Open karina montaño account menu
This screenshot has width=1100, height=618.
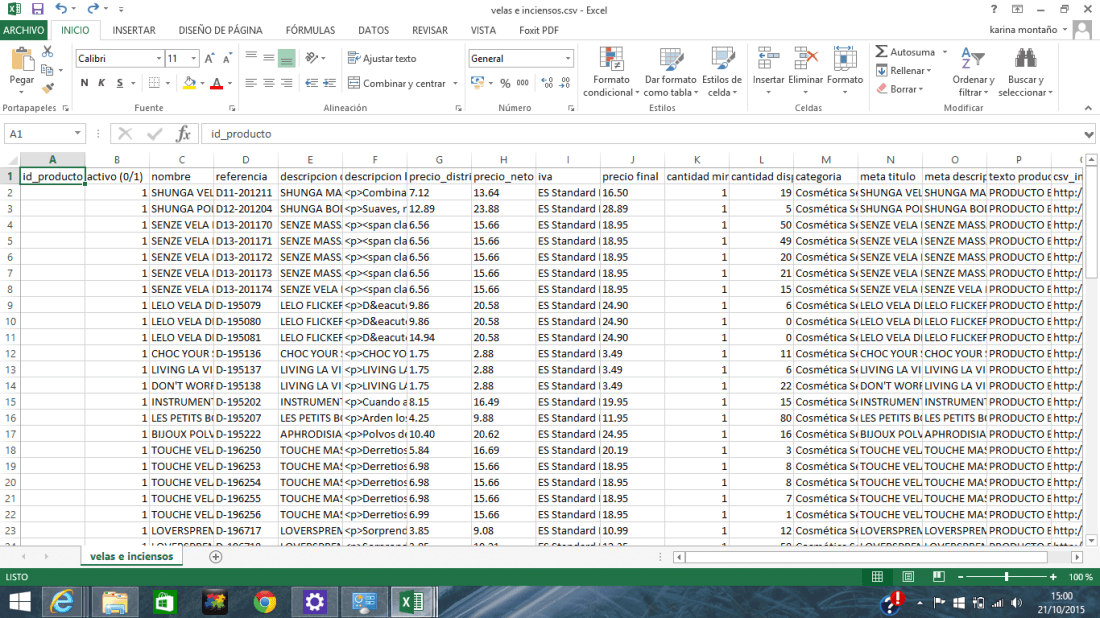click(x=1028, y=30)
